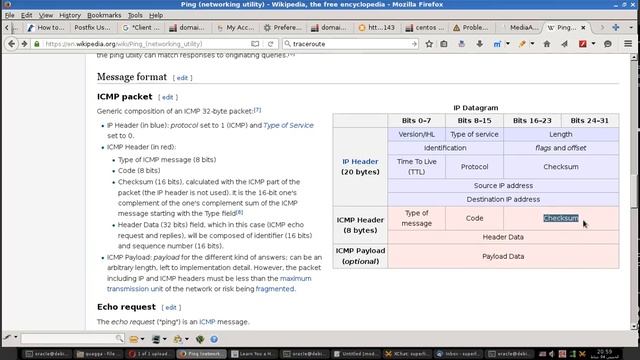Open the bookmarks list clipboard icon
The width and height of the screenshot is (640, 360).
pyautogui.click(x=444, y=44)
